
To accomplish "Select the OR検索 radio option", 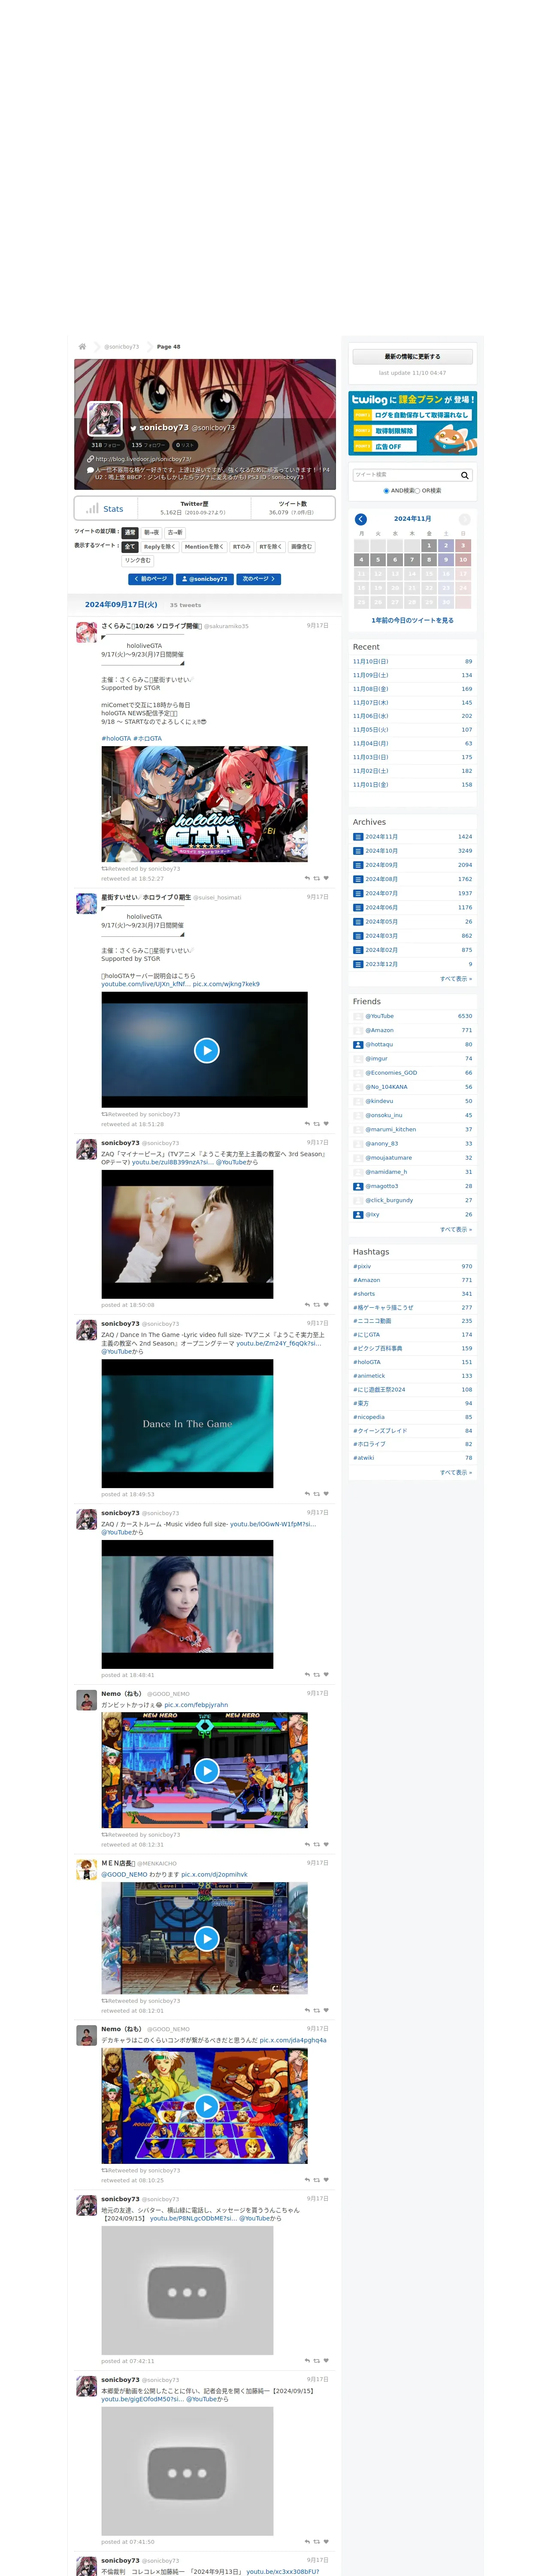I will pos(418,491).
